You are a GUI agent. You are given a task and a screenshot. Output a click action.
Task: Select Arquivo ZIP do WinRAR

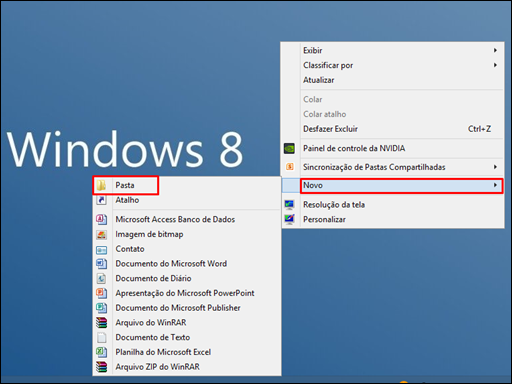[x=187, y=367]
